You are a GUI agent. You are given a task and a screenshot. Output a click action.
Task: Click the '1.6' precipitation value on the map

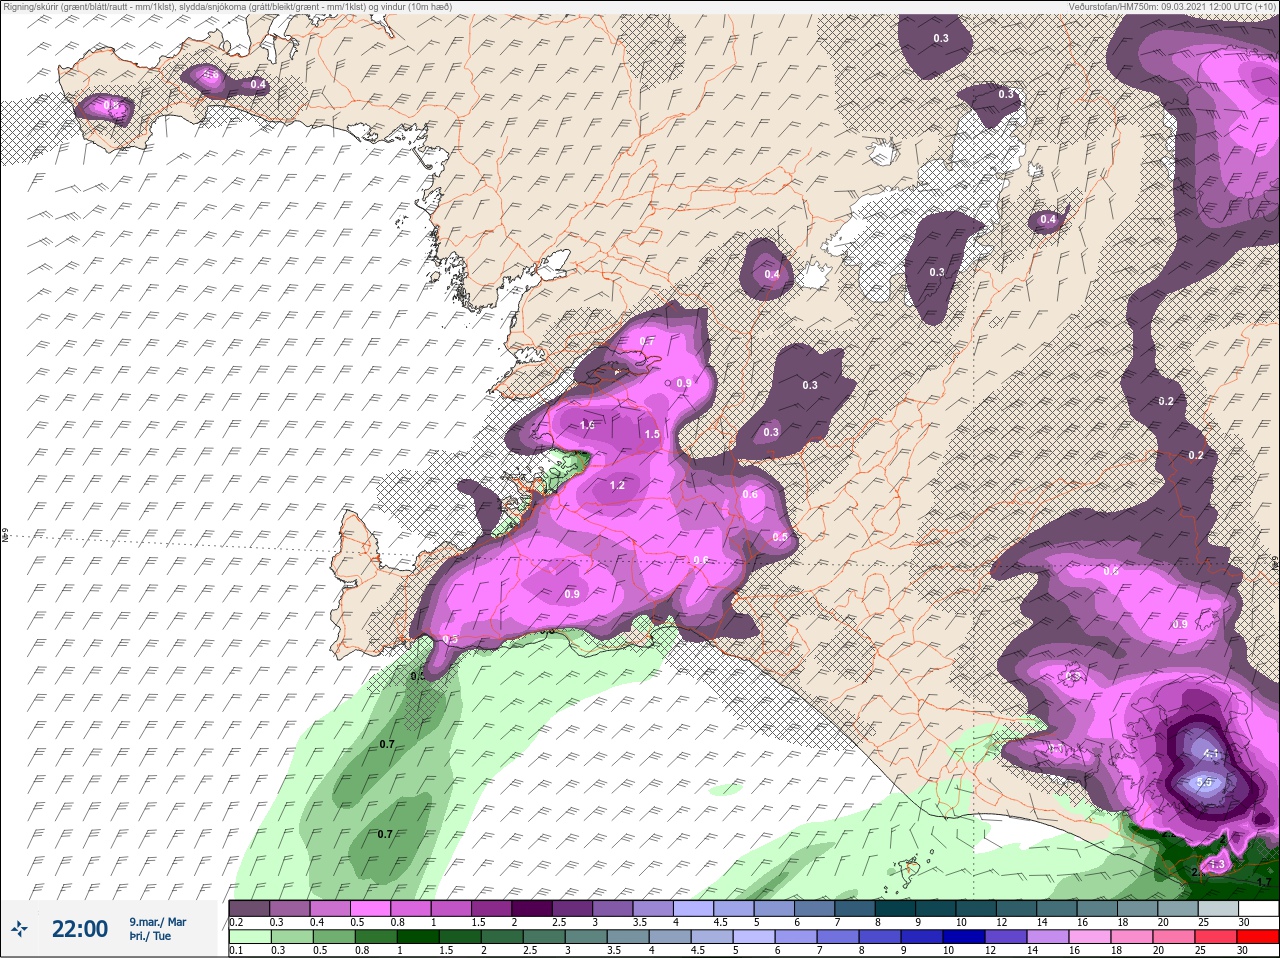tap(587, 425)
